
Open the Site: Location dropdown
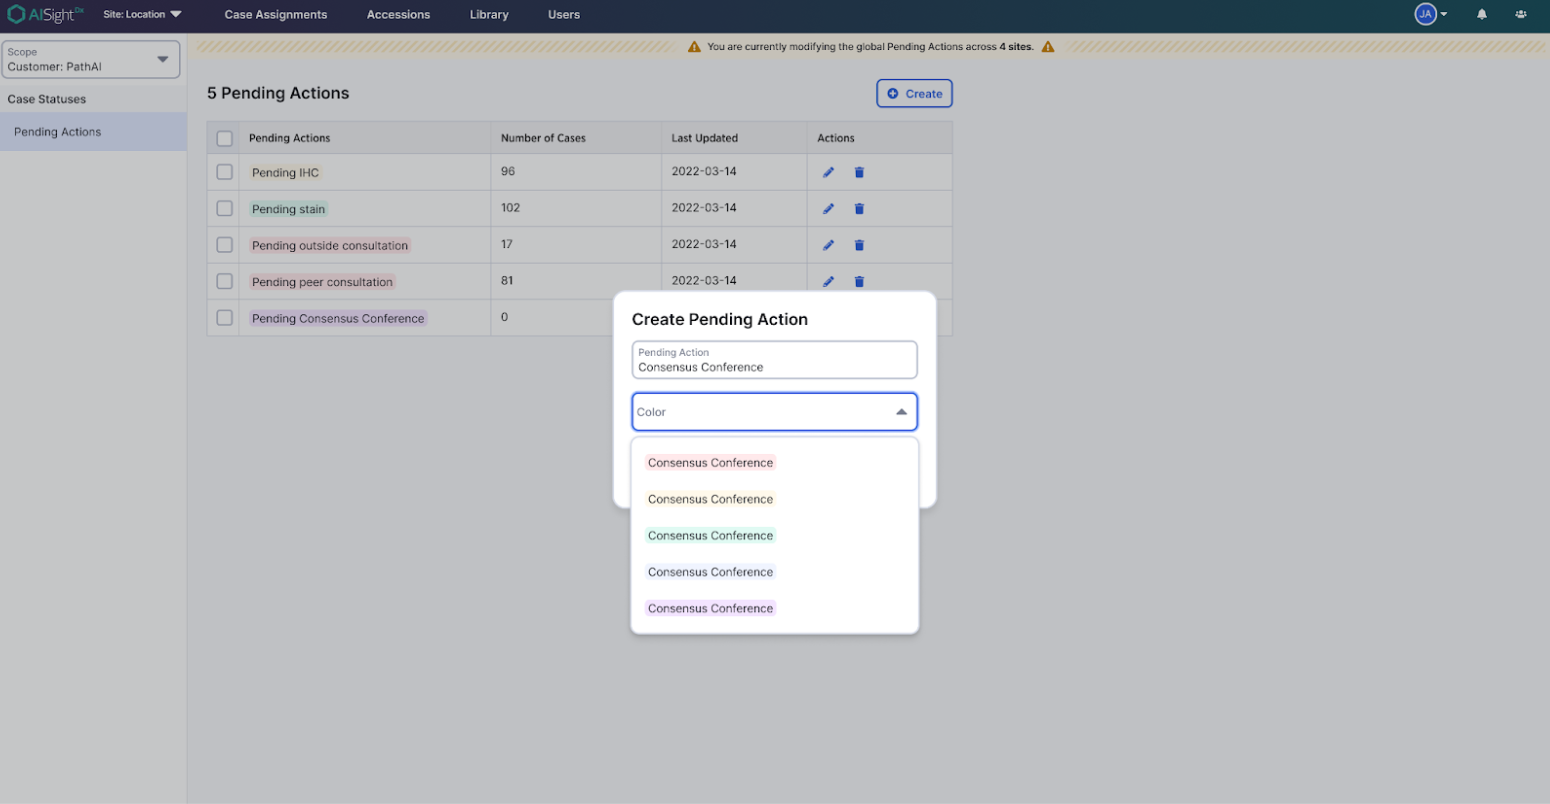(142, 14)
